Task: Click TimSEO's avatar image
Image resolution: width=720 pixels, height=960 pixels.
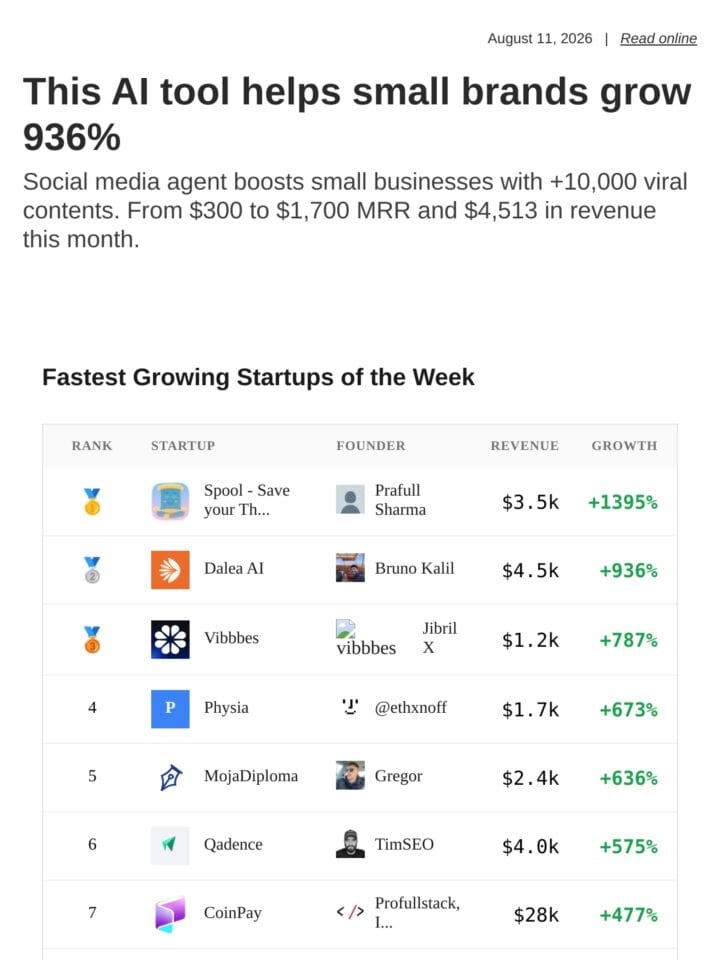Action: pos(350,844)
